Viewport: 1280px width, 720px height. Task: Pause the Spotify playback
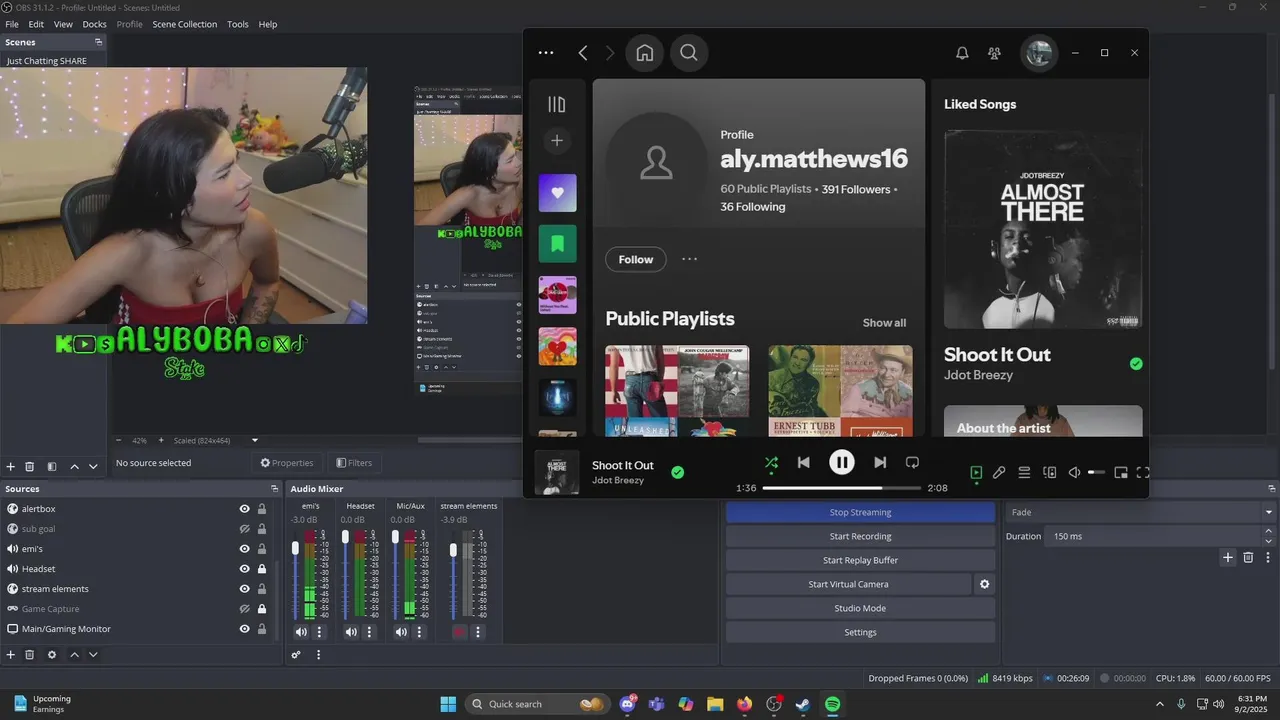[842, 462]
